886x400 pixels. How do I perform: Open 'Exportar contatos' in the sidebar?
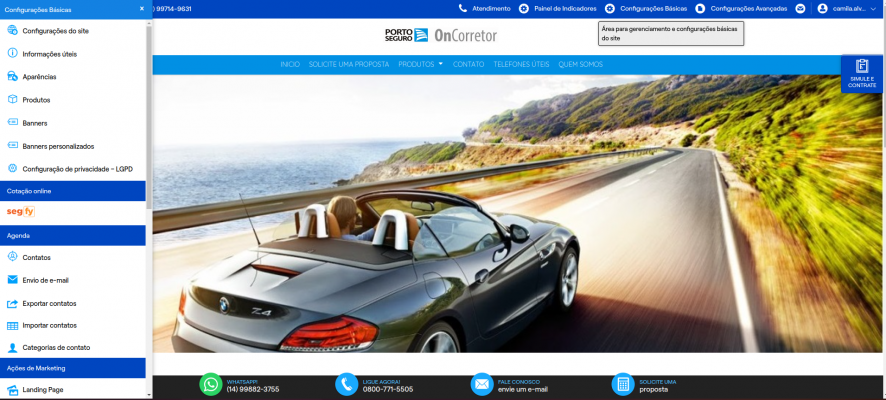pos(49,303)
